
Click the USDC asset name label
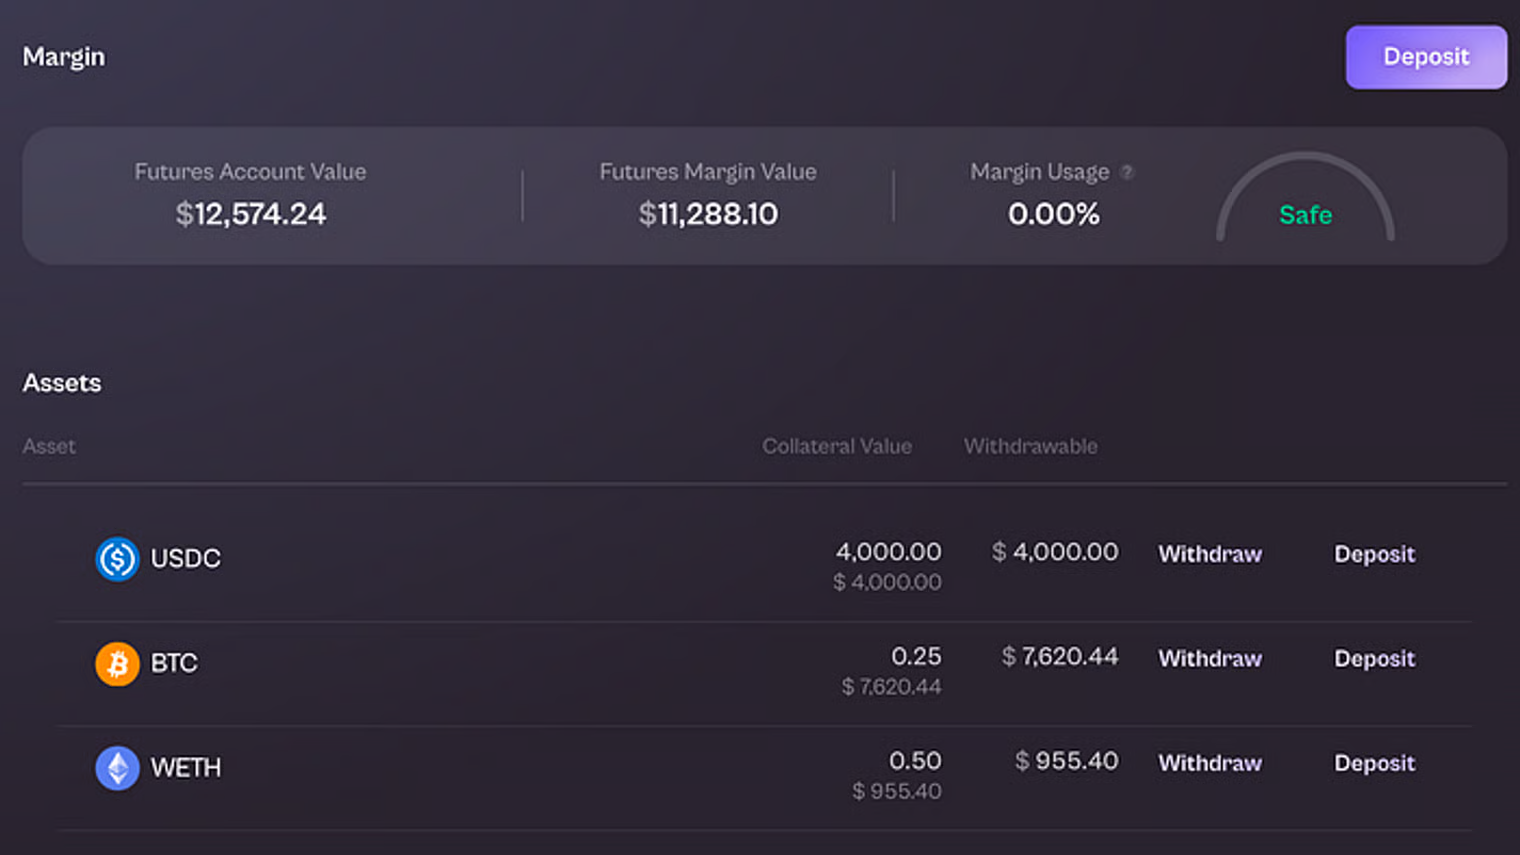click(185, 559)
